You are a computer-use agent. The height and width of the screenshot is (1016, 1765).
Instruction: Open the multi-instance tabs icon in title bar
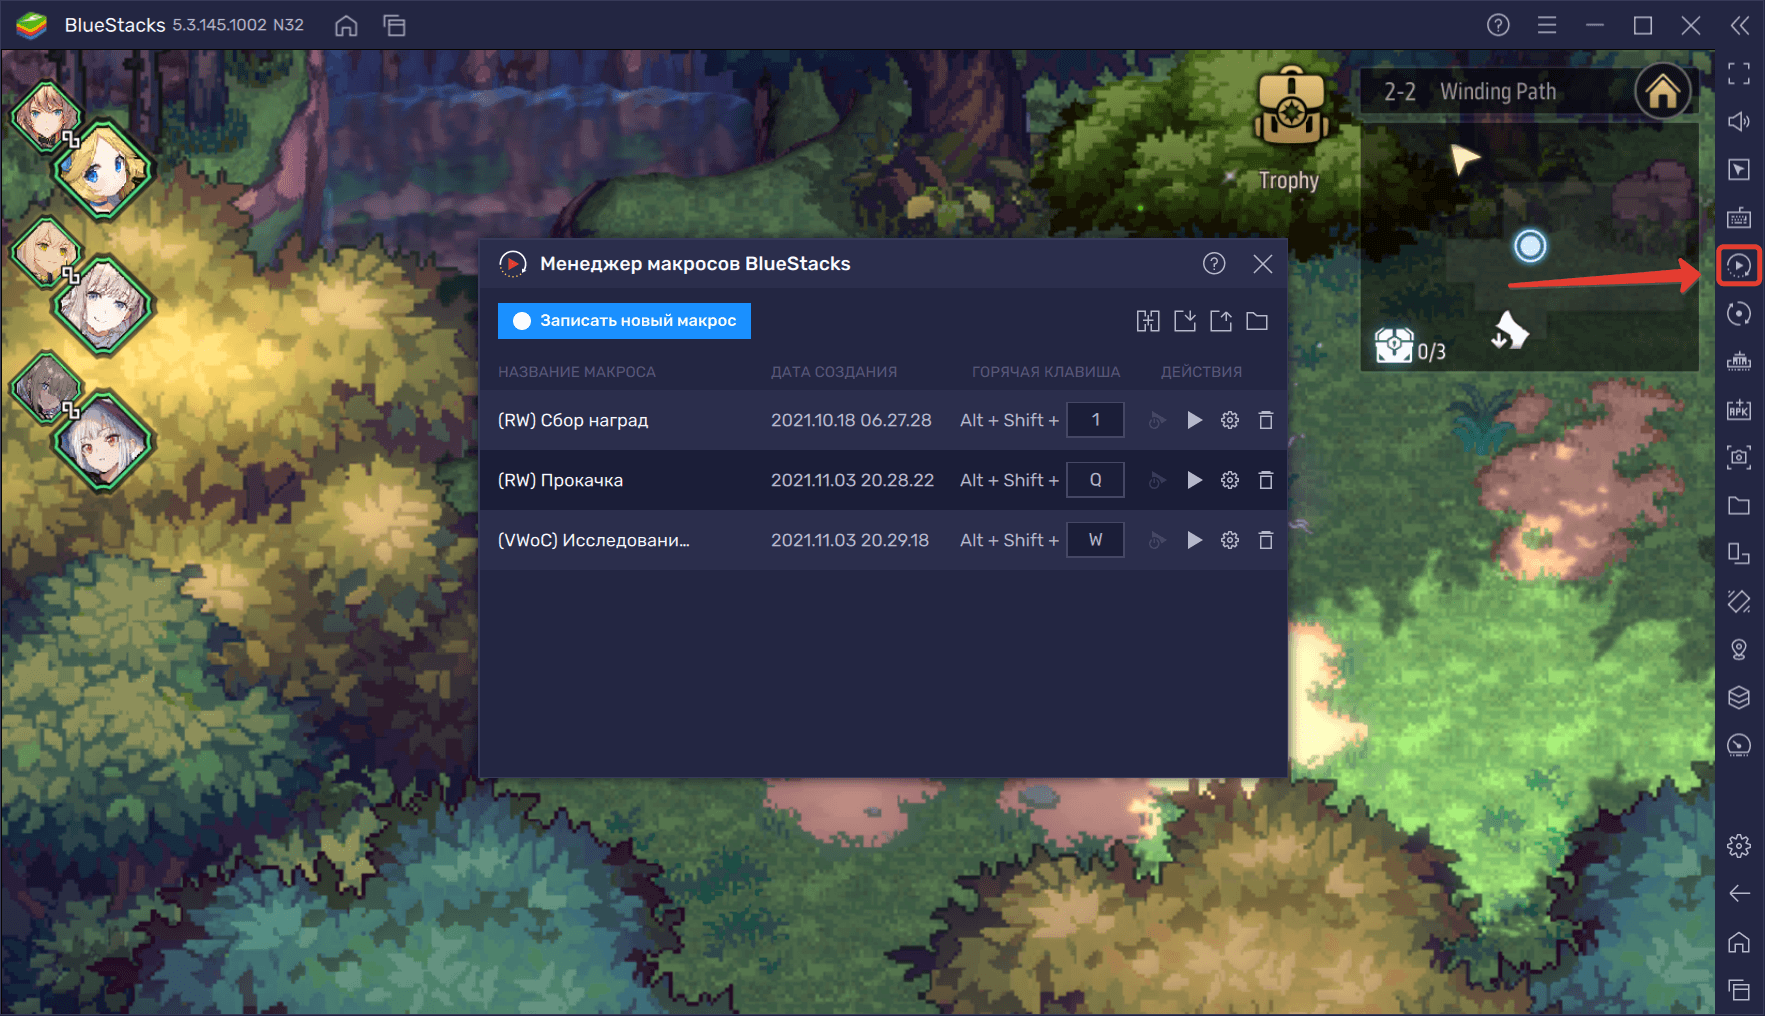click(395, 25)
